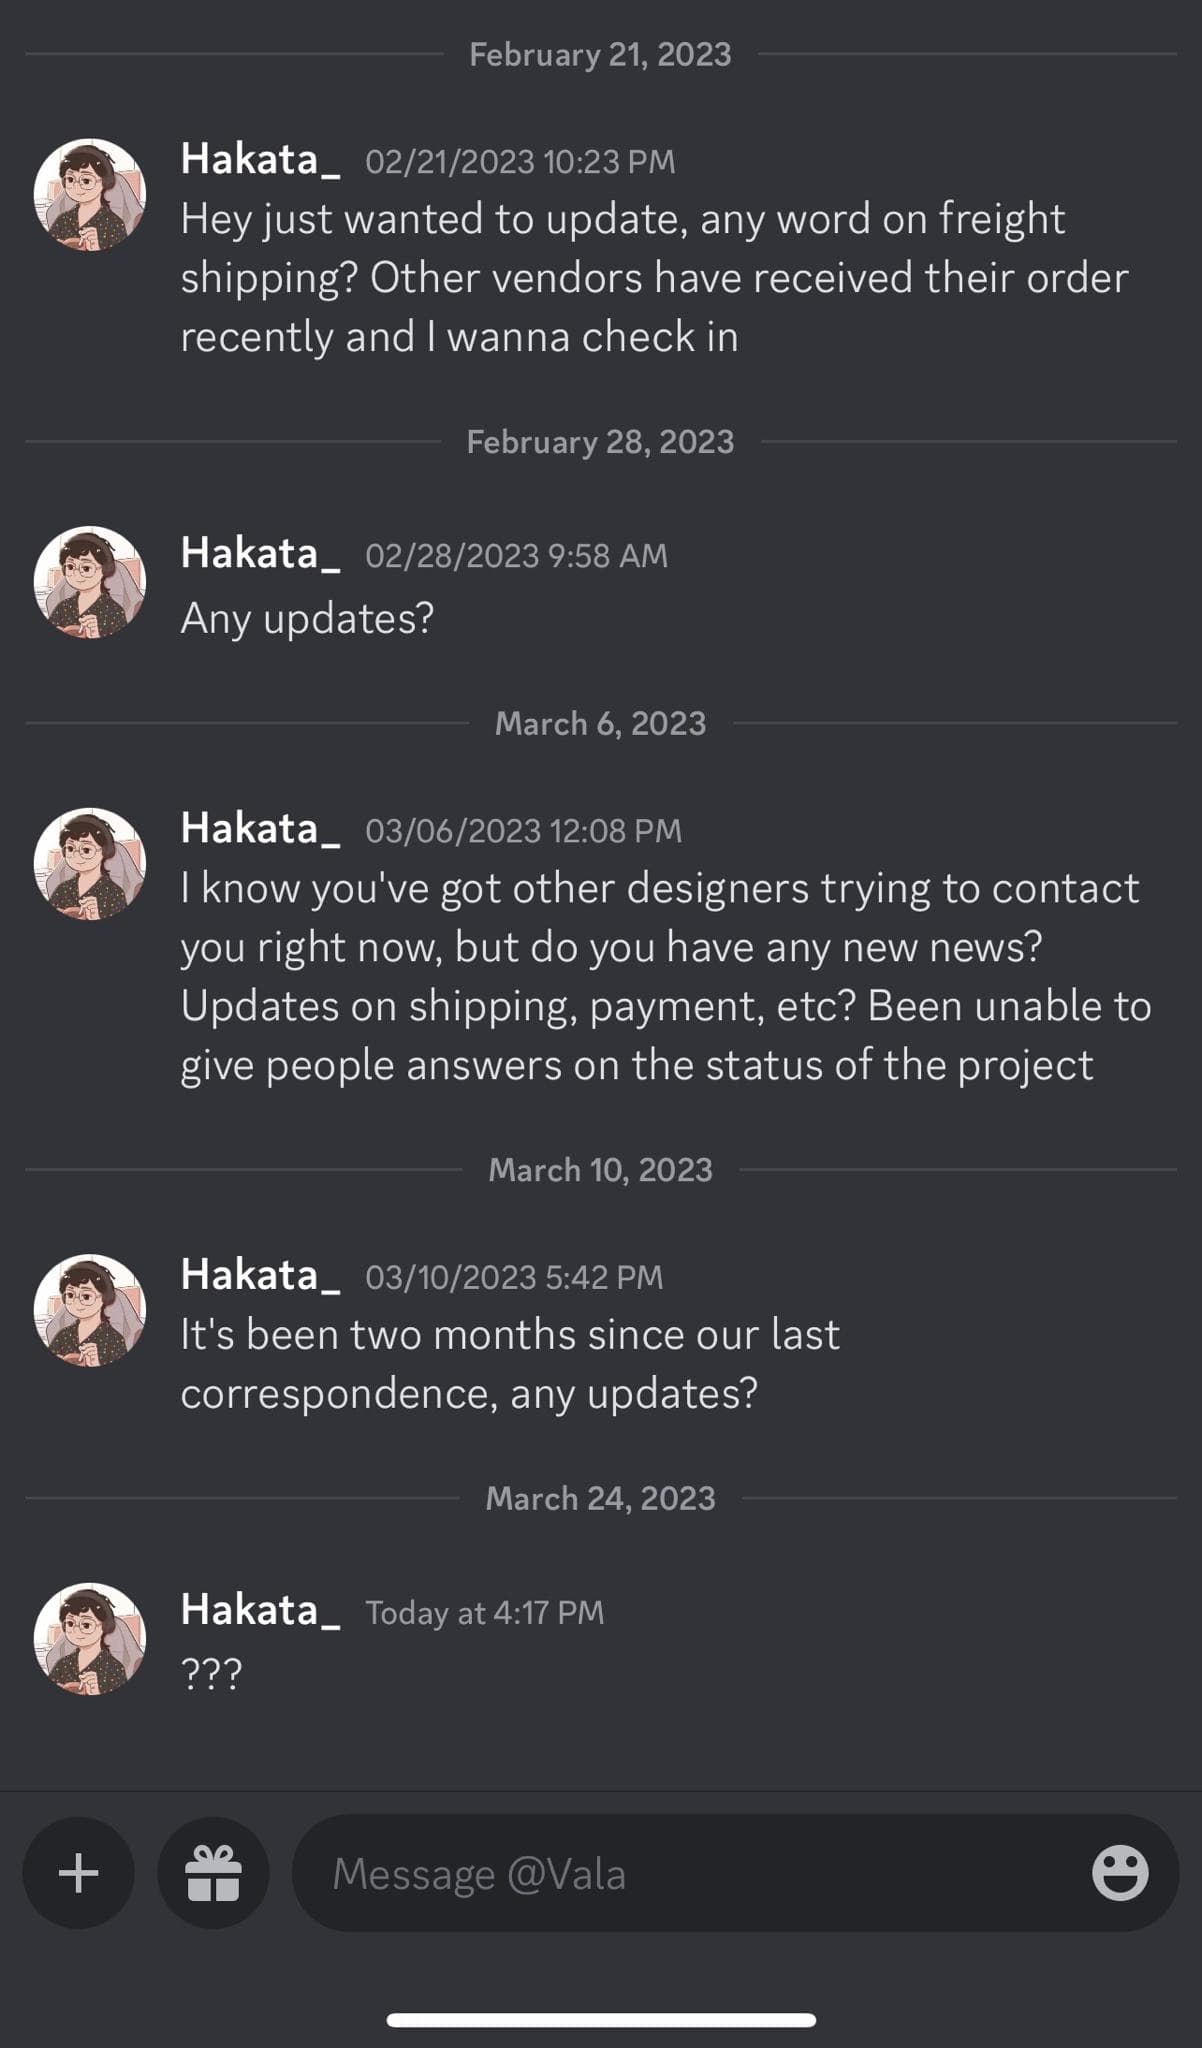Screen dimensions: 1202x2048
Task: Select the 02/28/2023 9:58 AM timestamp
Action: click(516, 554)
